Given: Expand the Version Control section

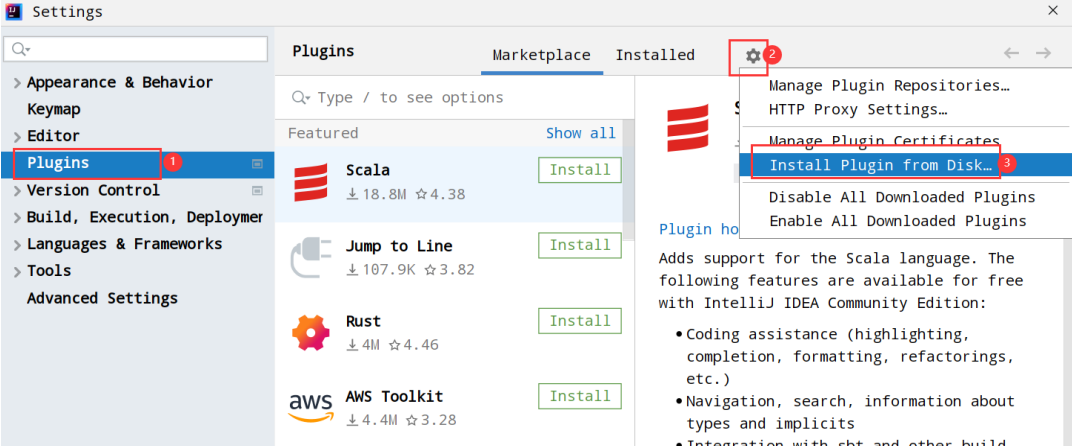Looking at the screenshot, I should click(18, 191).
